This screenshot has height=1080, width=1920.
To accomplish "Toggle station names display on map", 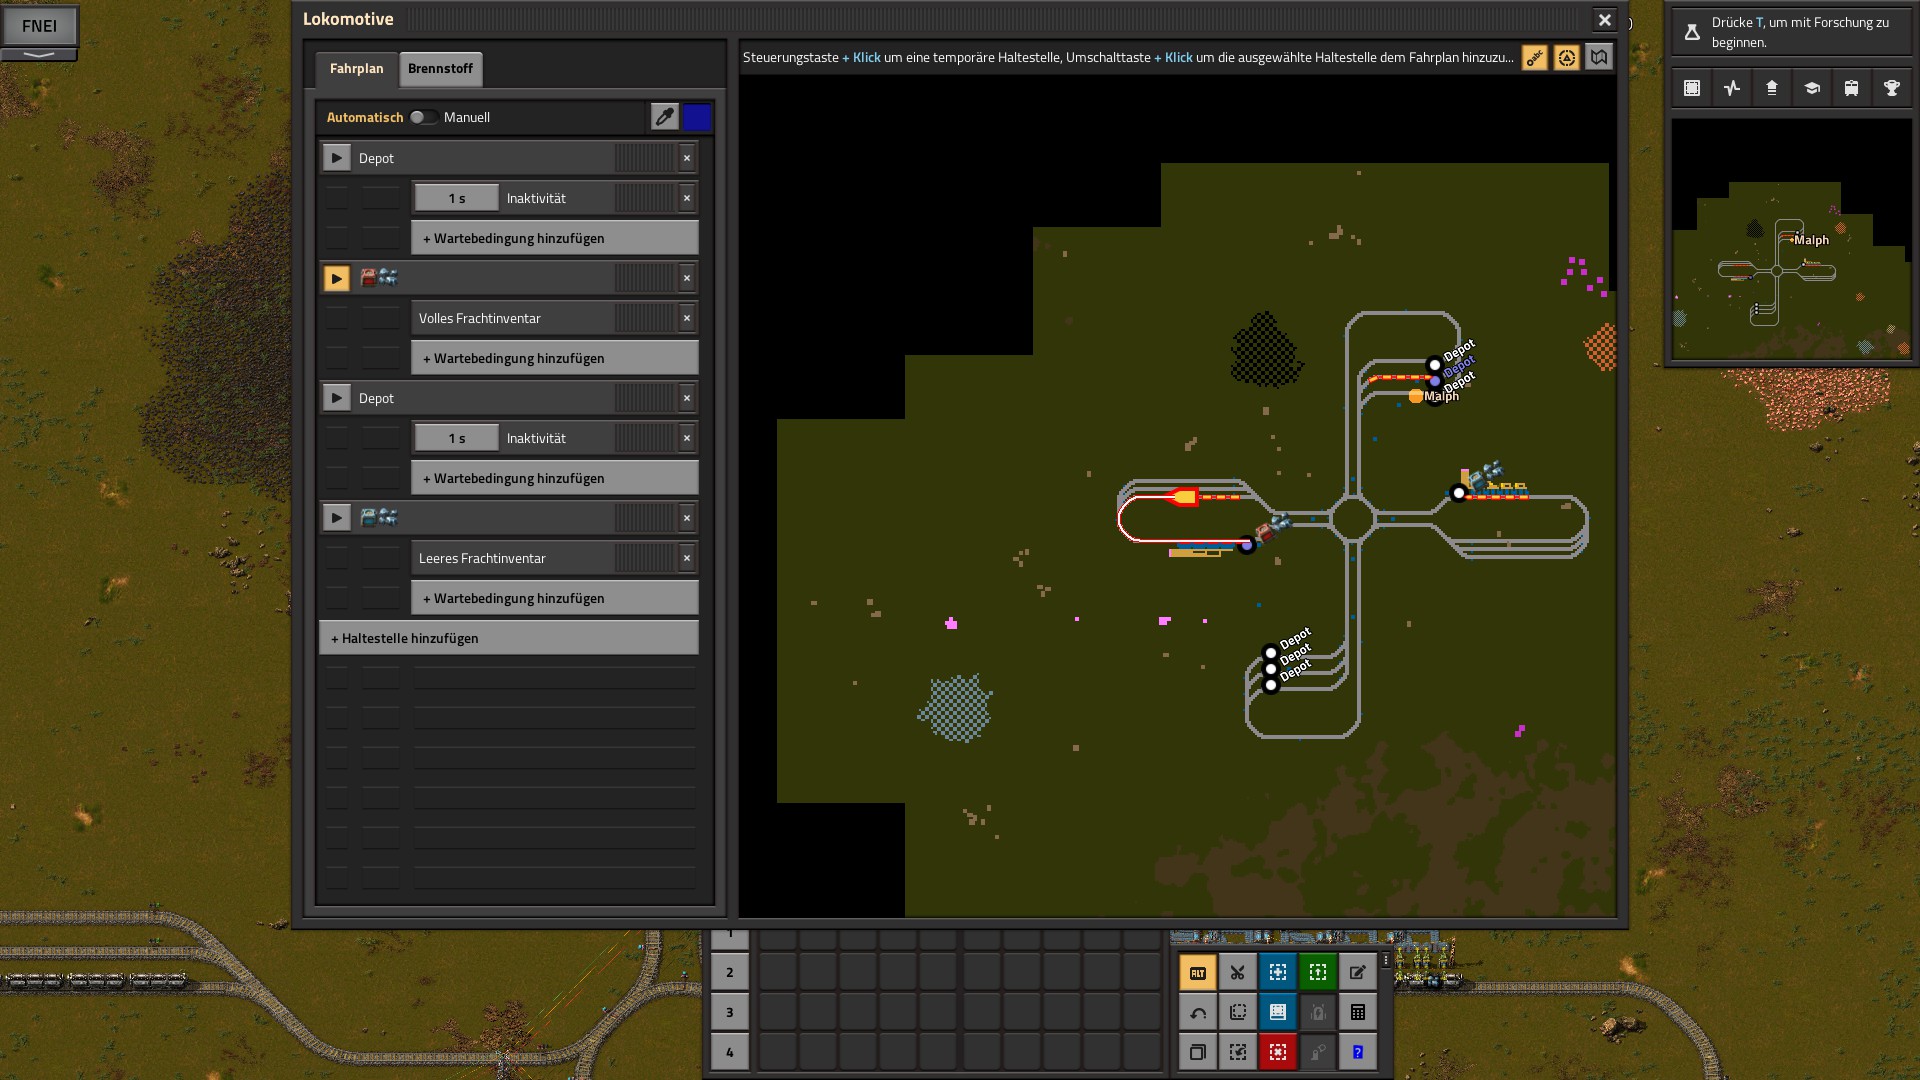I will 1534,58.
